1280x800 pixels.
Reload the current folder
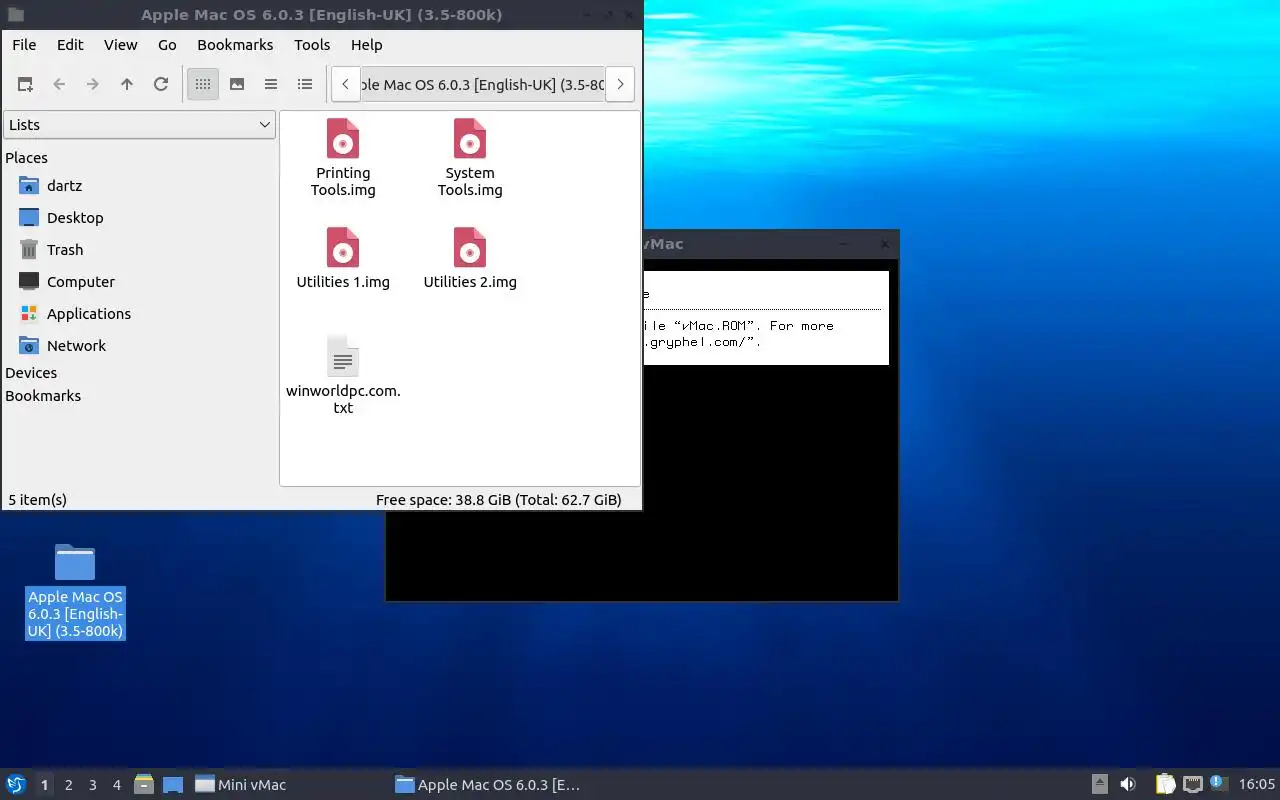click(161, 84)
